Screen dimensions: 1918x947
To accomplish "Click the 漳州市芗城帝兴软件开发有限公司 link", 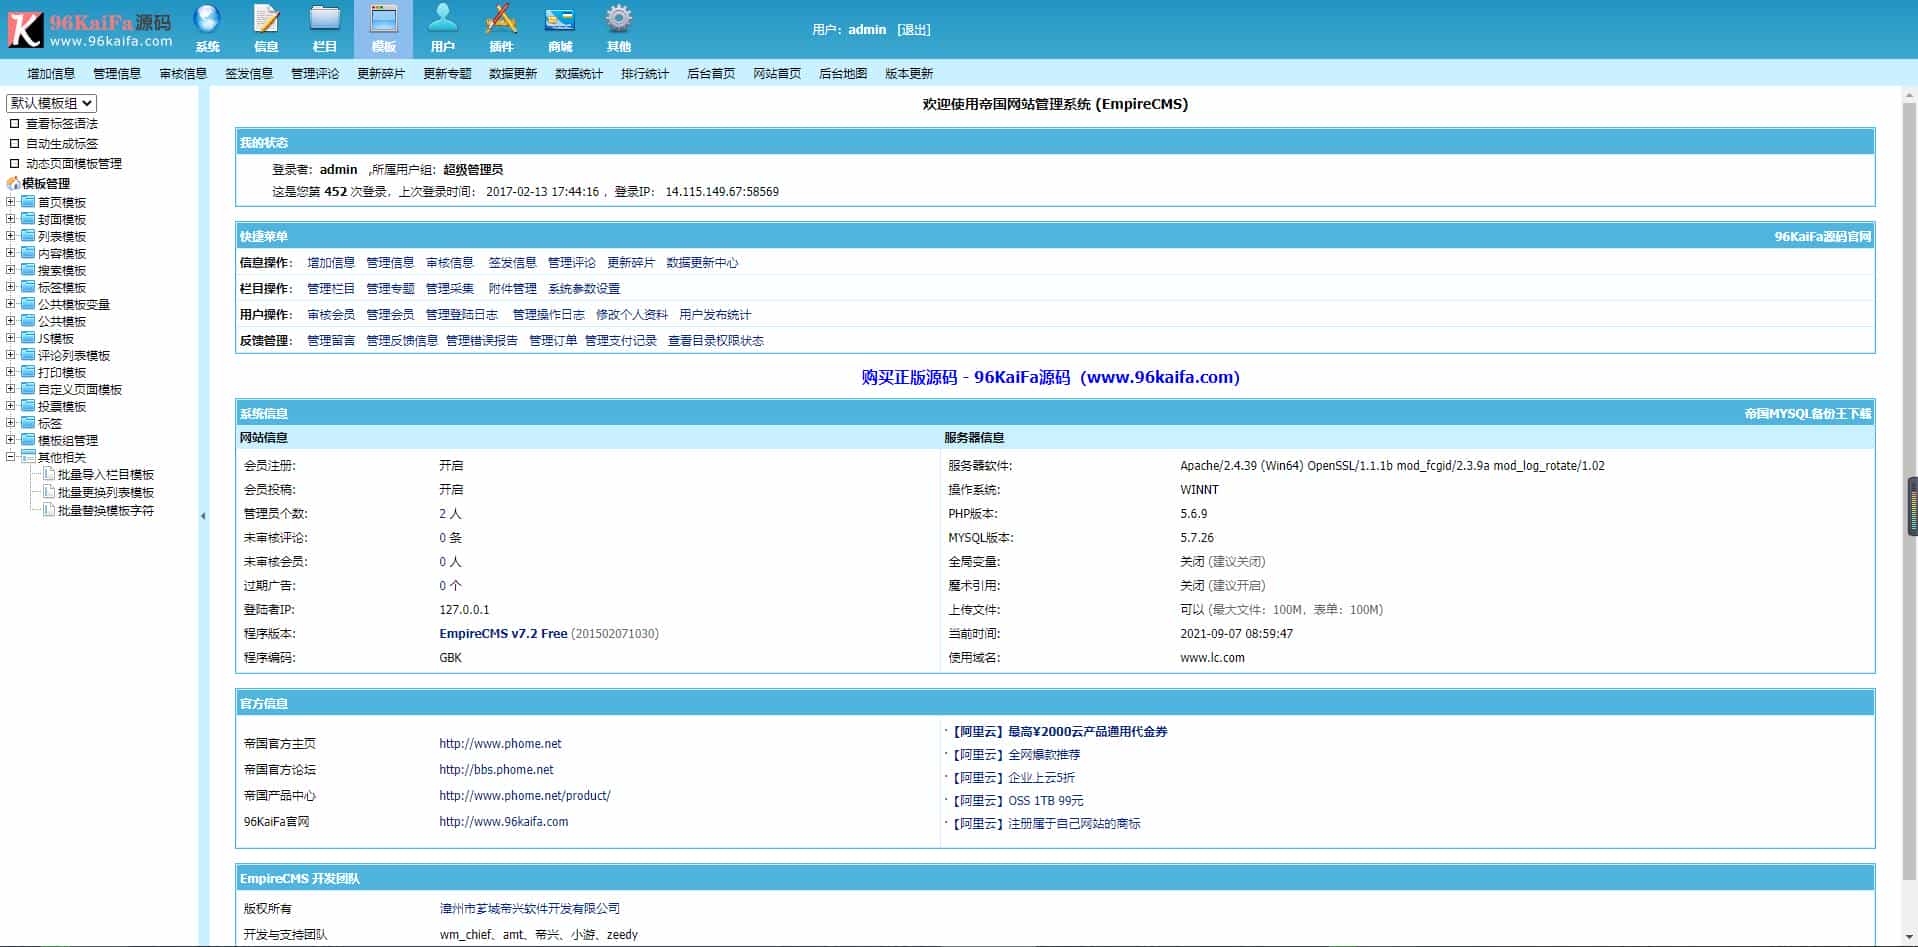I will [x=530, y=909].
